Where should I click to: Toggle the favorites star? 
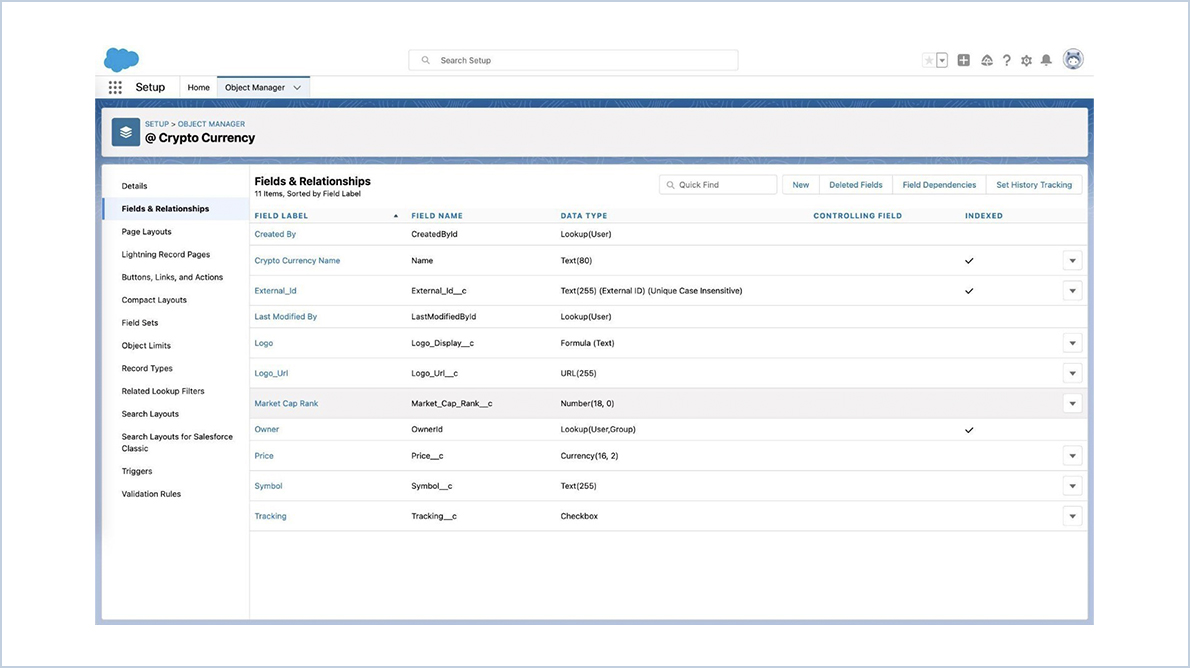[x=928, y=59]
